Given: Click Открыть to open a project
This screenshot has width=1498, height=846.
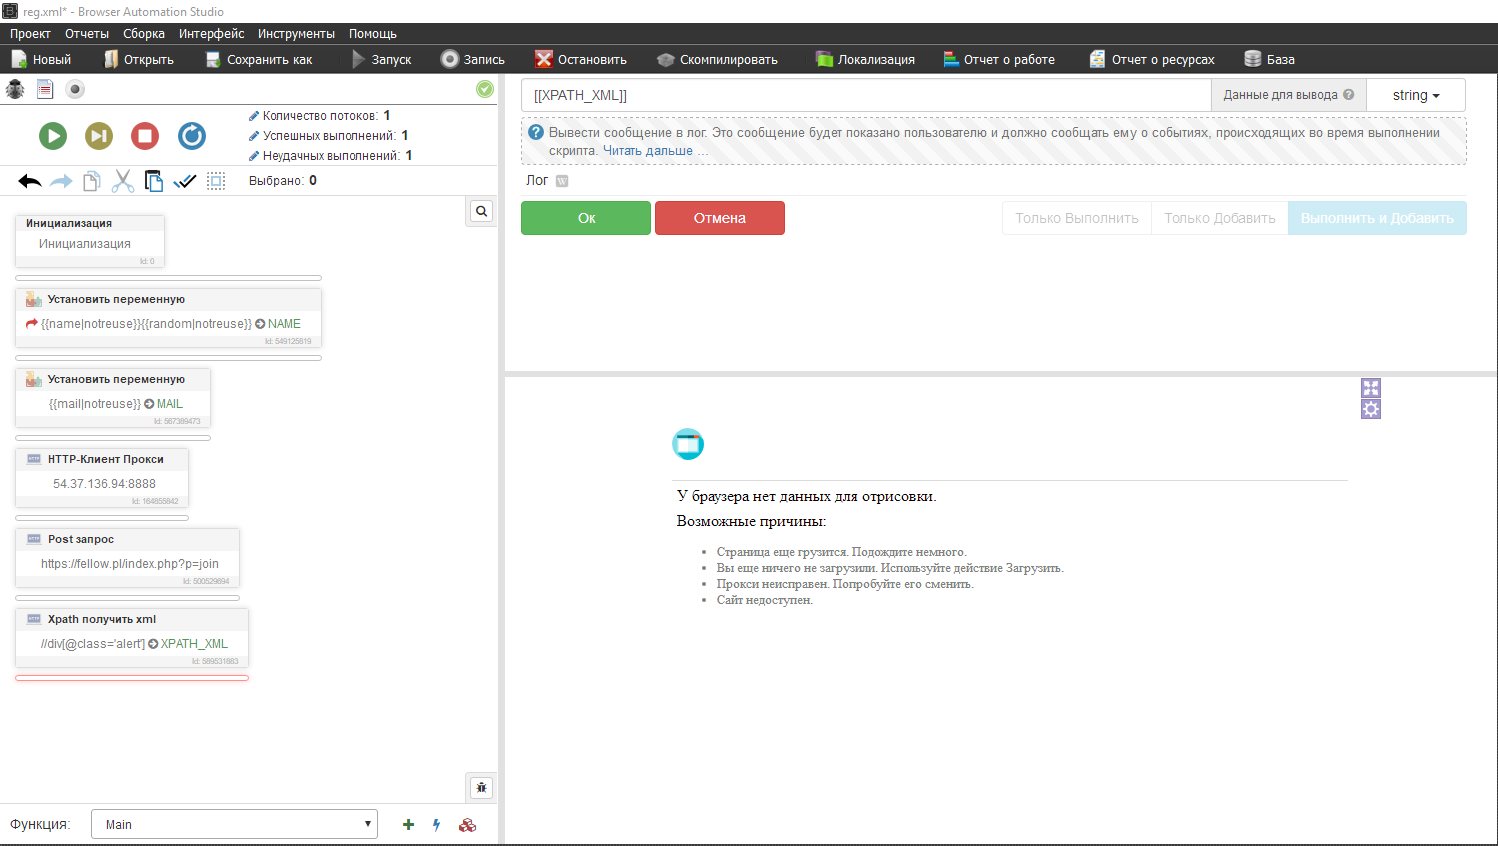Looking at the screenshot, I should [x=139, y=59].
